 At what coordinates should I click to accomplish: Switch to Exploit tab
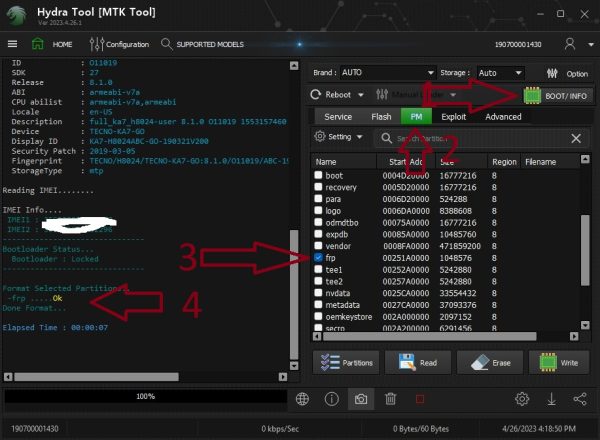point(454,117)
